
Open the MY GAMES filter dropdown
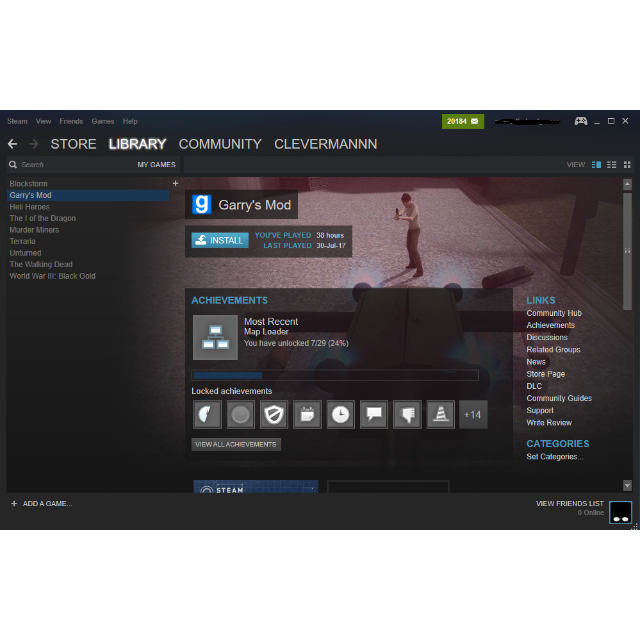pyautogui.click(x=156, y=164)
